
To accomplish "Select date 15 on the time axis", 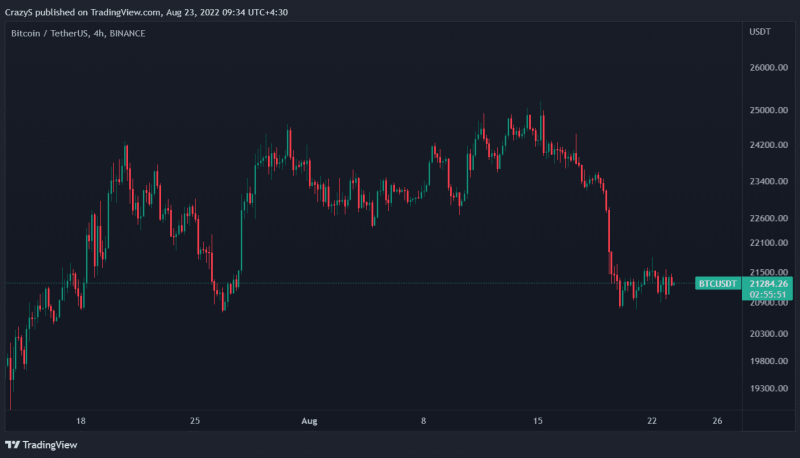I will 538,421.
